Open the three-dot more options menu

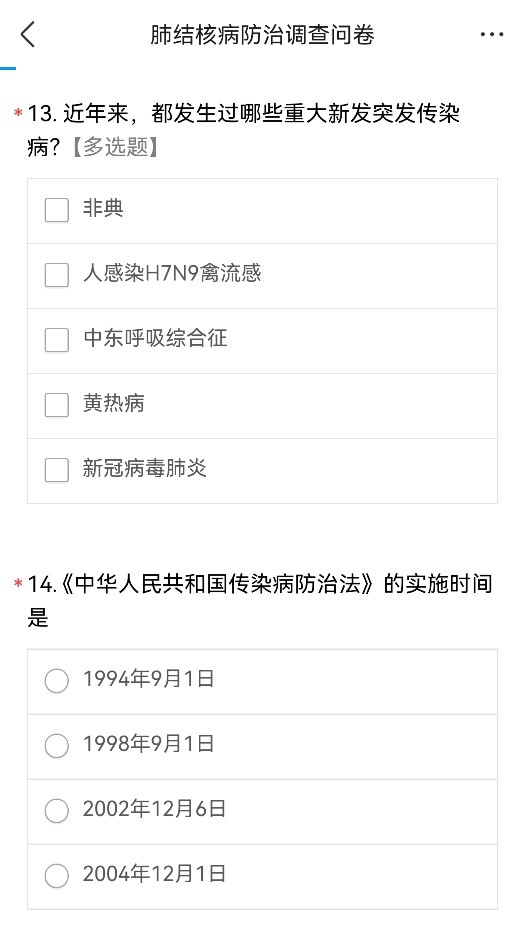pyautogui.click(x=492, y=35)
